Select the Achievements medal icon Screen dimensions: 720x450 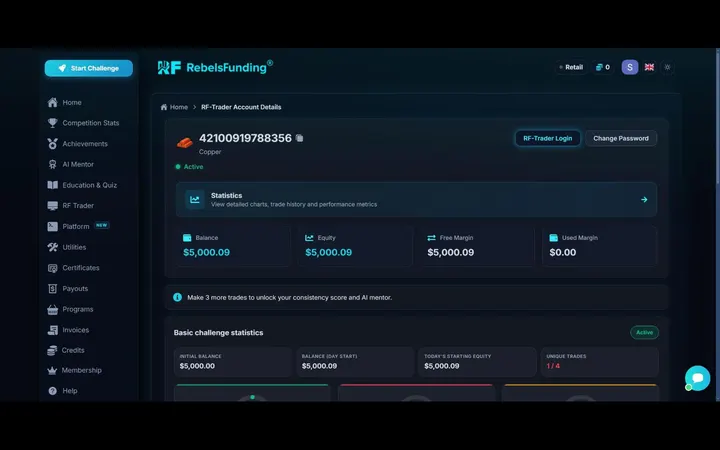point(53,144)
